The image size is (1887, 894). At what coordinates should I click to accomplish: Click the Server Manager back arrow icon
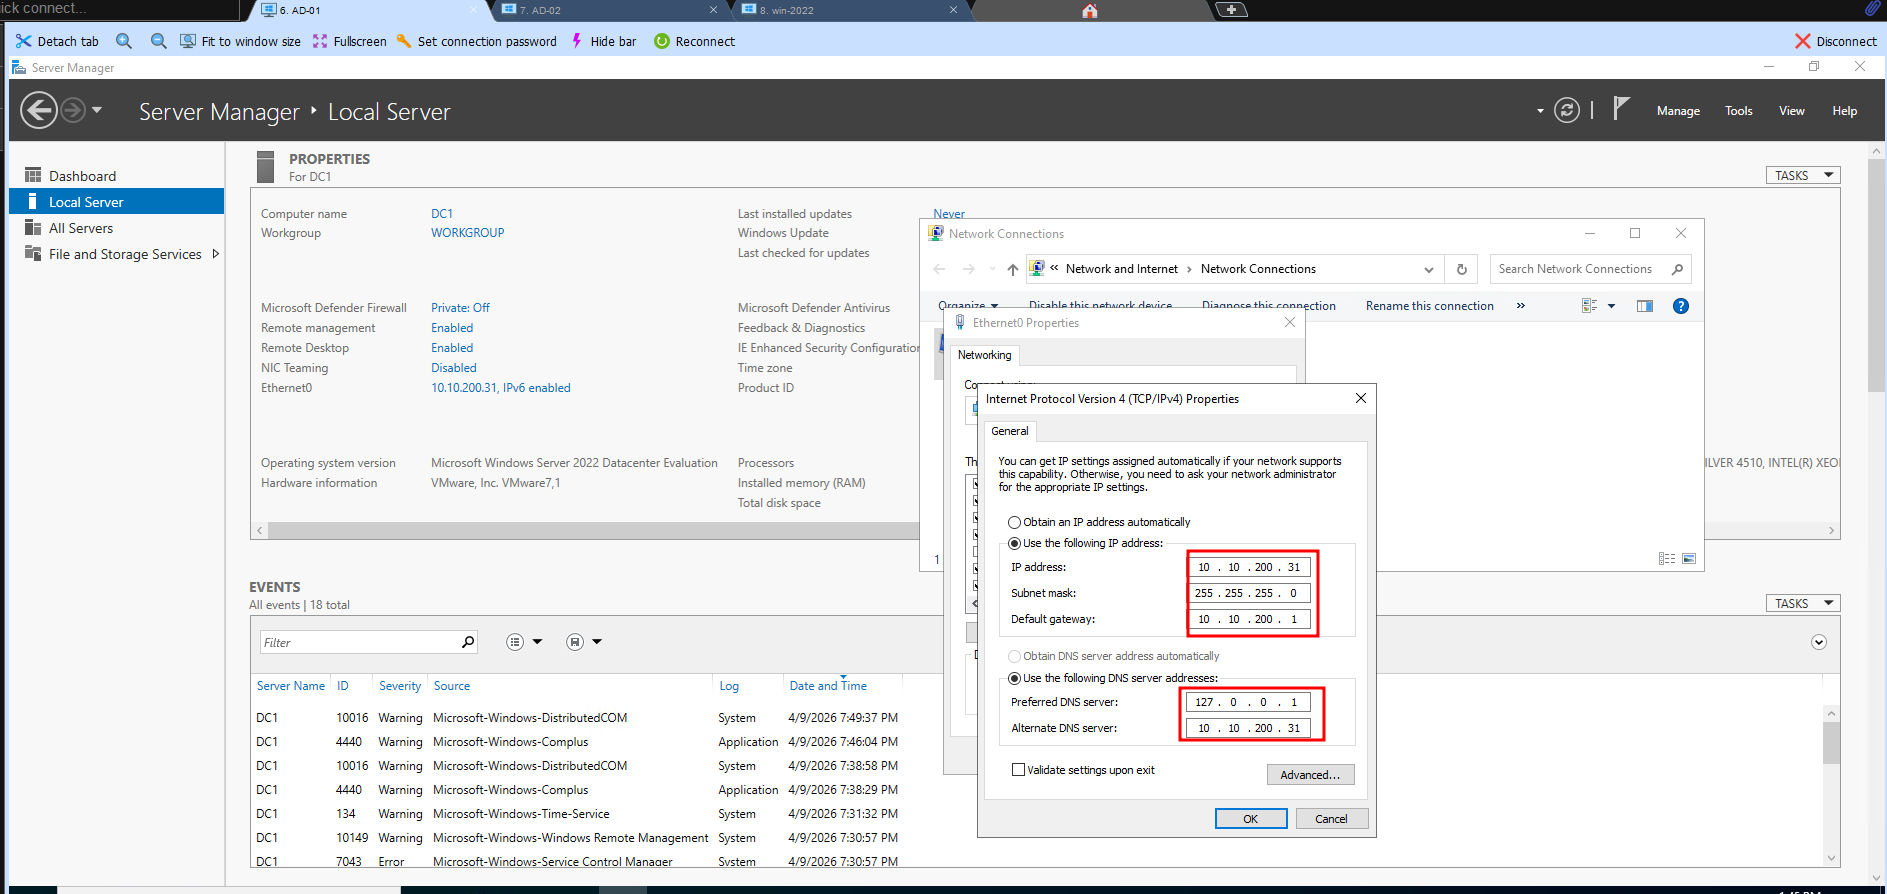pyautogui.click(x=39, y=110)
